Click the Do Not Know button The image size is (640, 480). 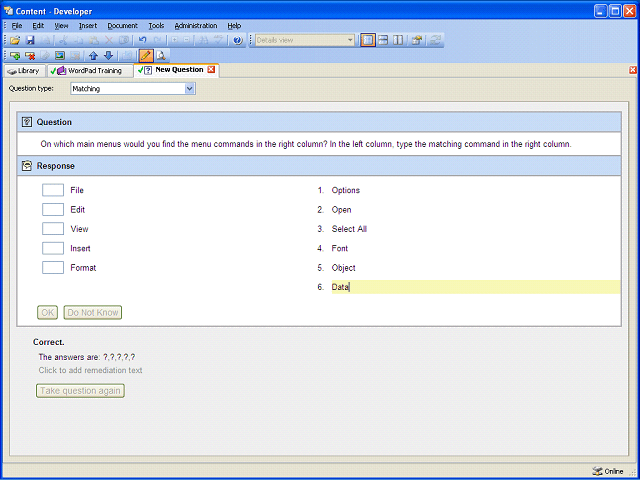(93, 313)
